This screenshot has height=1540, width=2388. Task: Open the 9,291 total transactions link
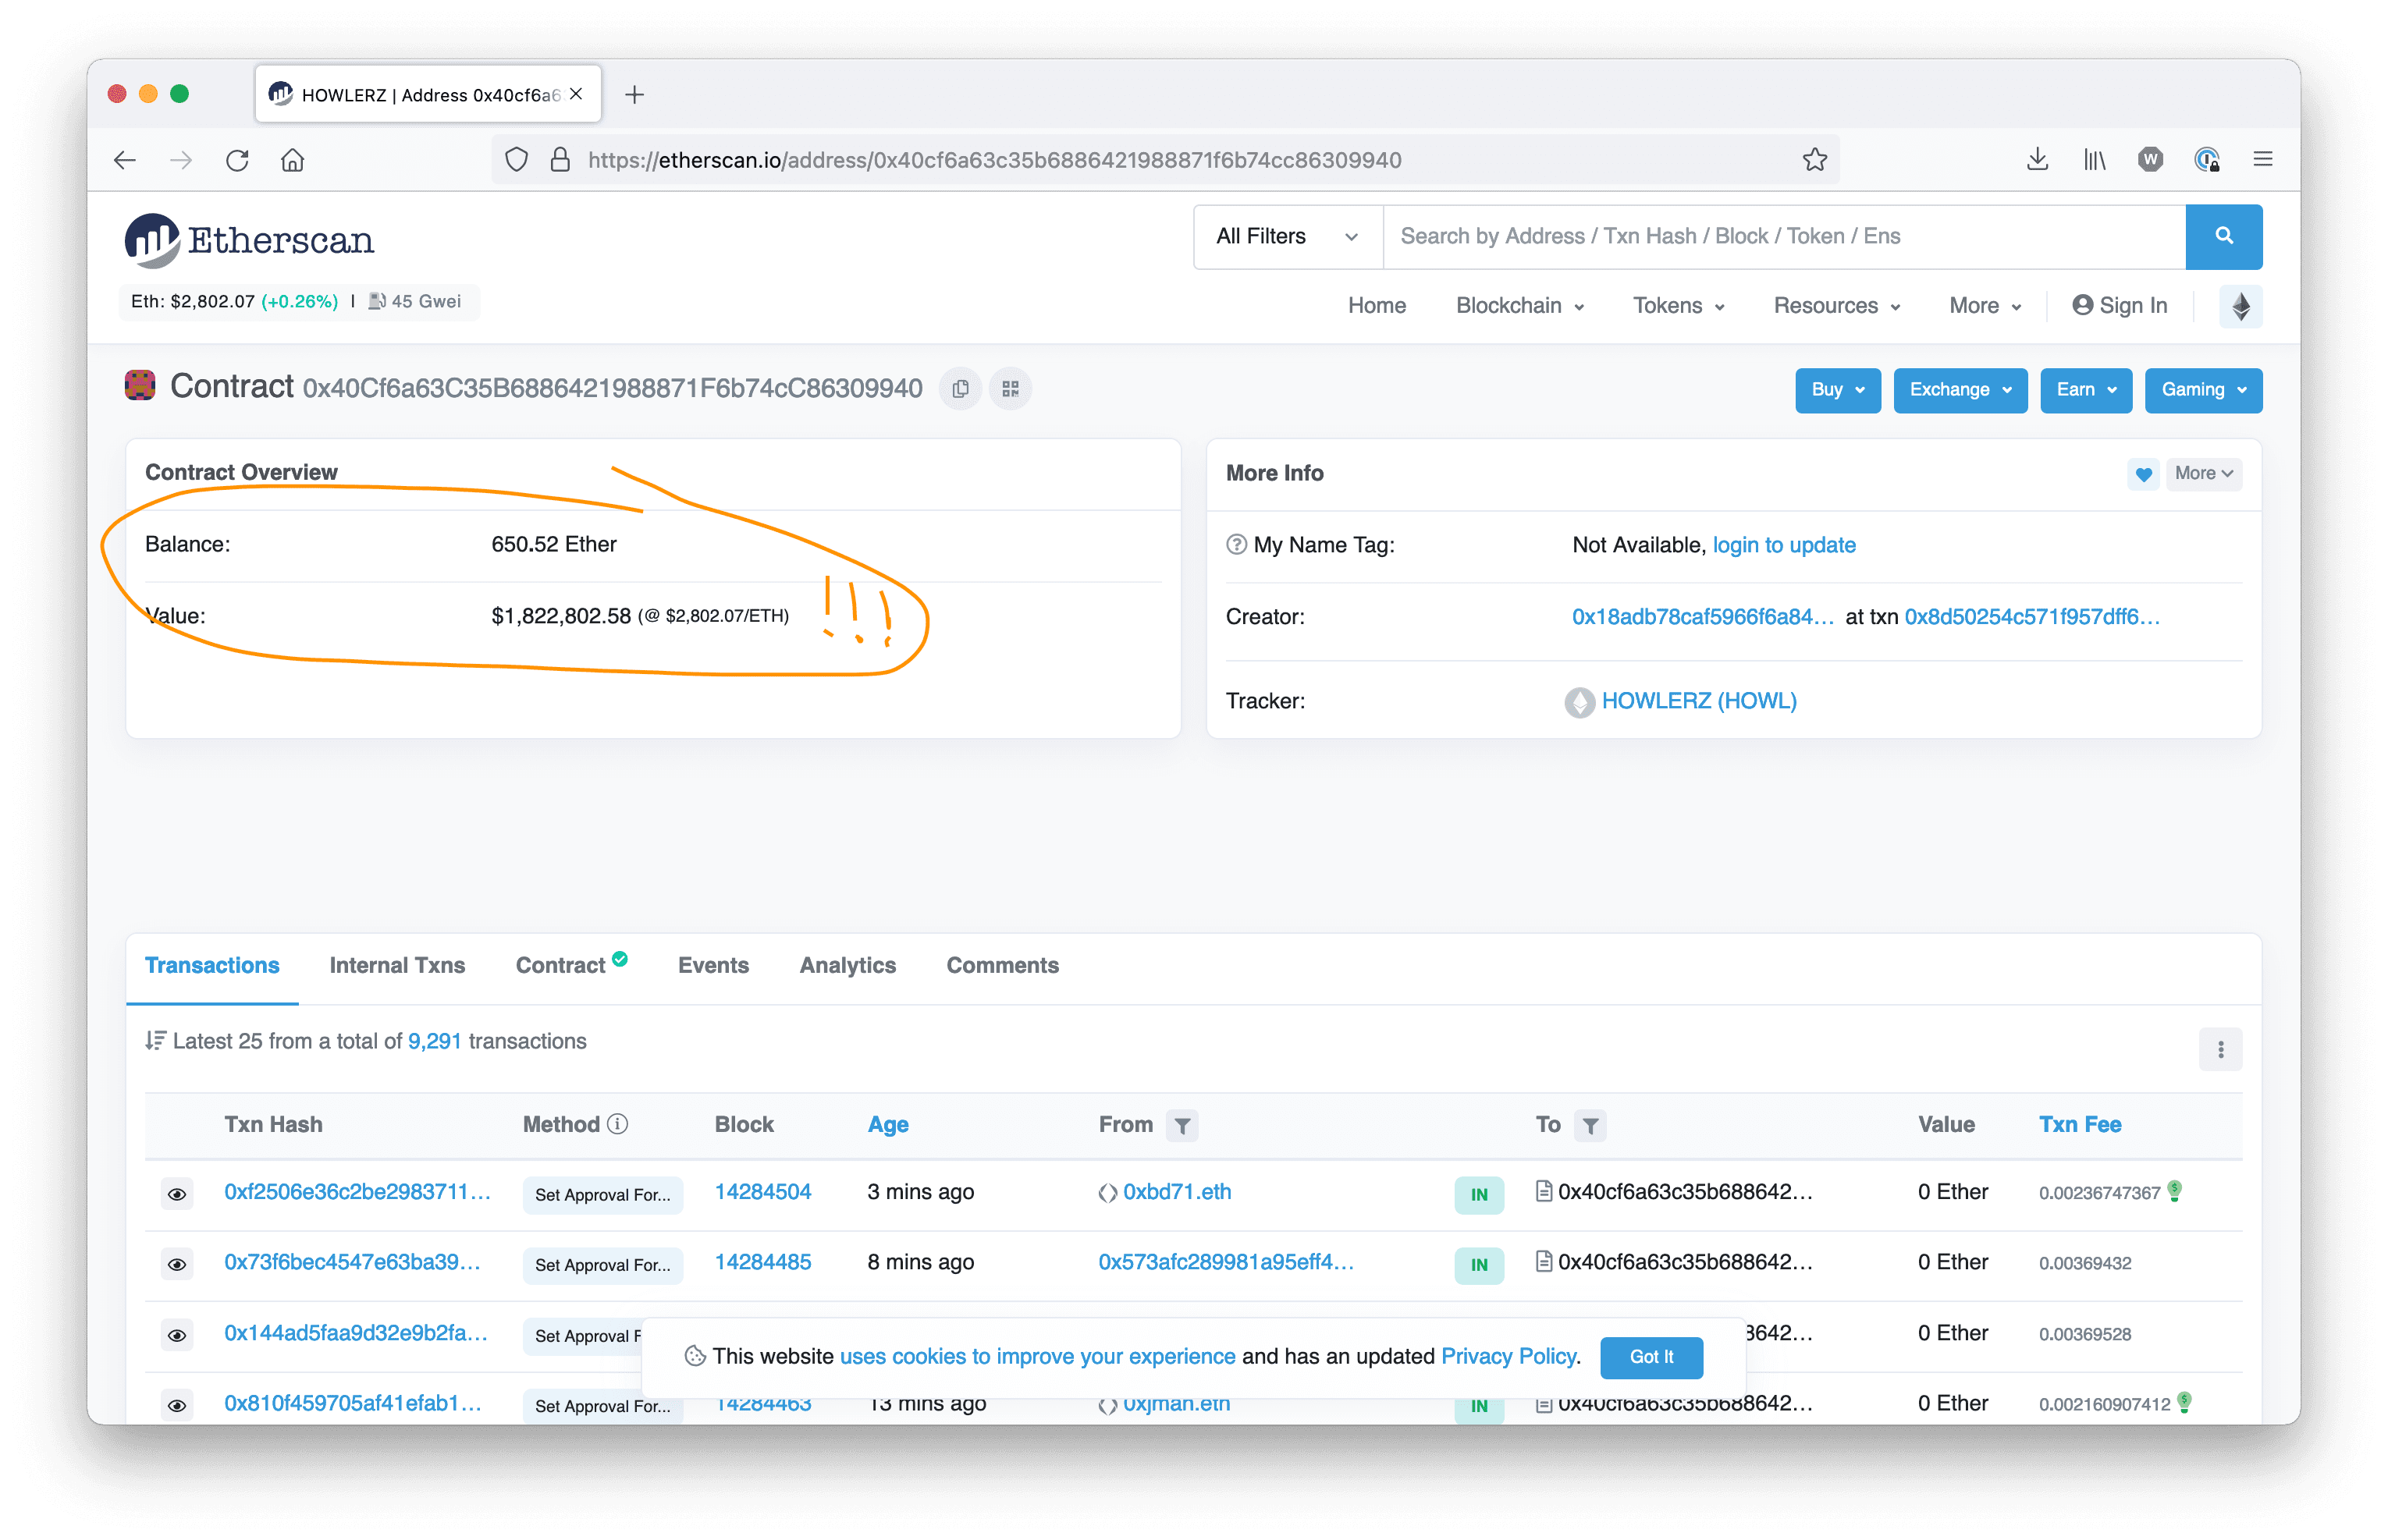tap(434, 1041)
